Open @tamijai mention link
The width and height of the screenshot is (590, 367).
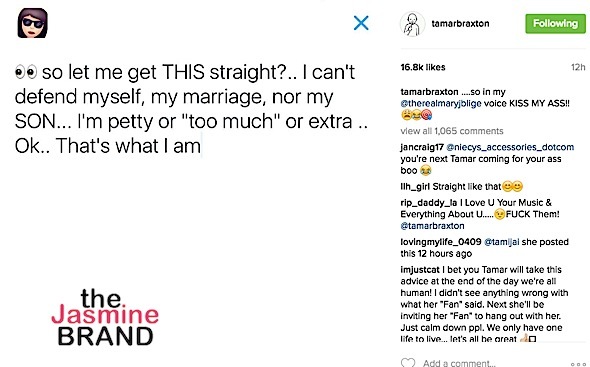502,242
